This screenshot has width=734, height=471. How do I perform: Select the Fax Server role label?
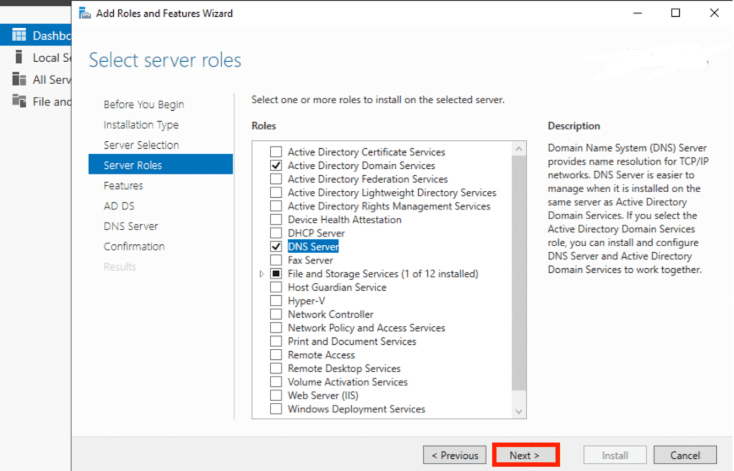pos(310,260)
